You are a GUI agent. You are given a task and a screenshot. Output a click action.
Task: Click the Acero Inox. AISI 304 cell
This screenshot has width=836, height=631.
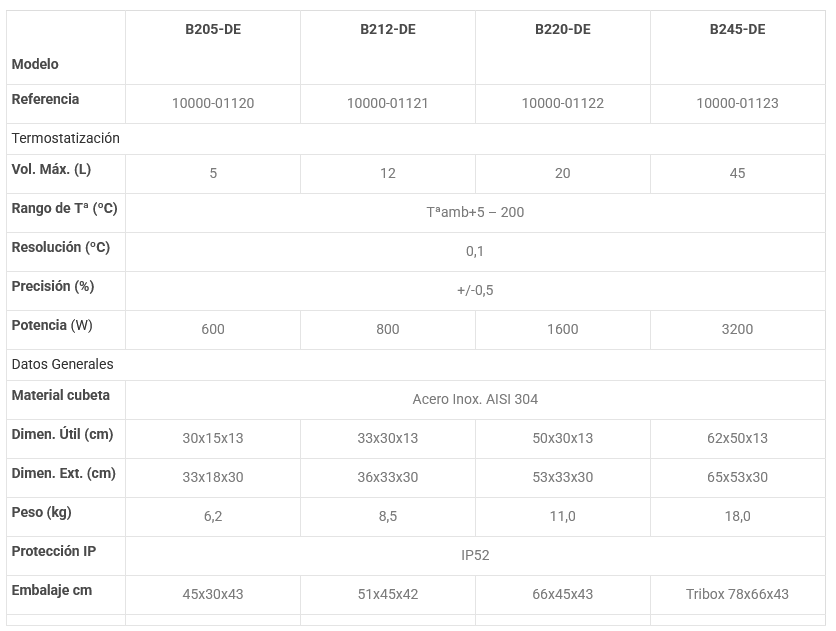coord(475,399)
